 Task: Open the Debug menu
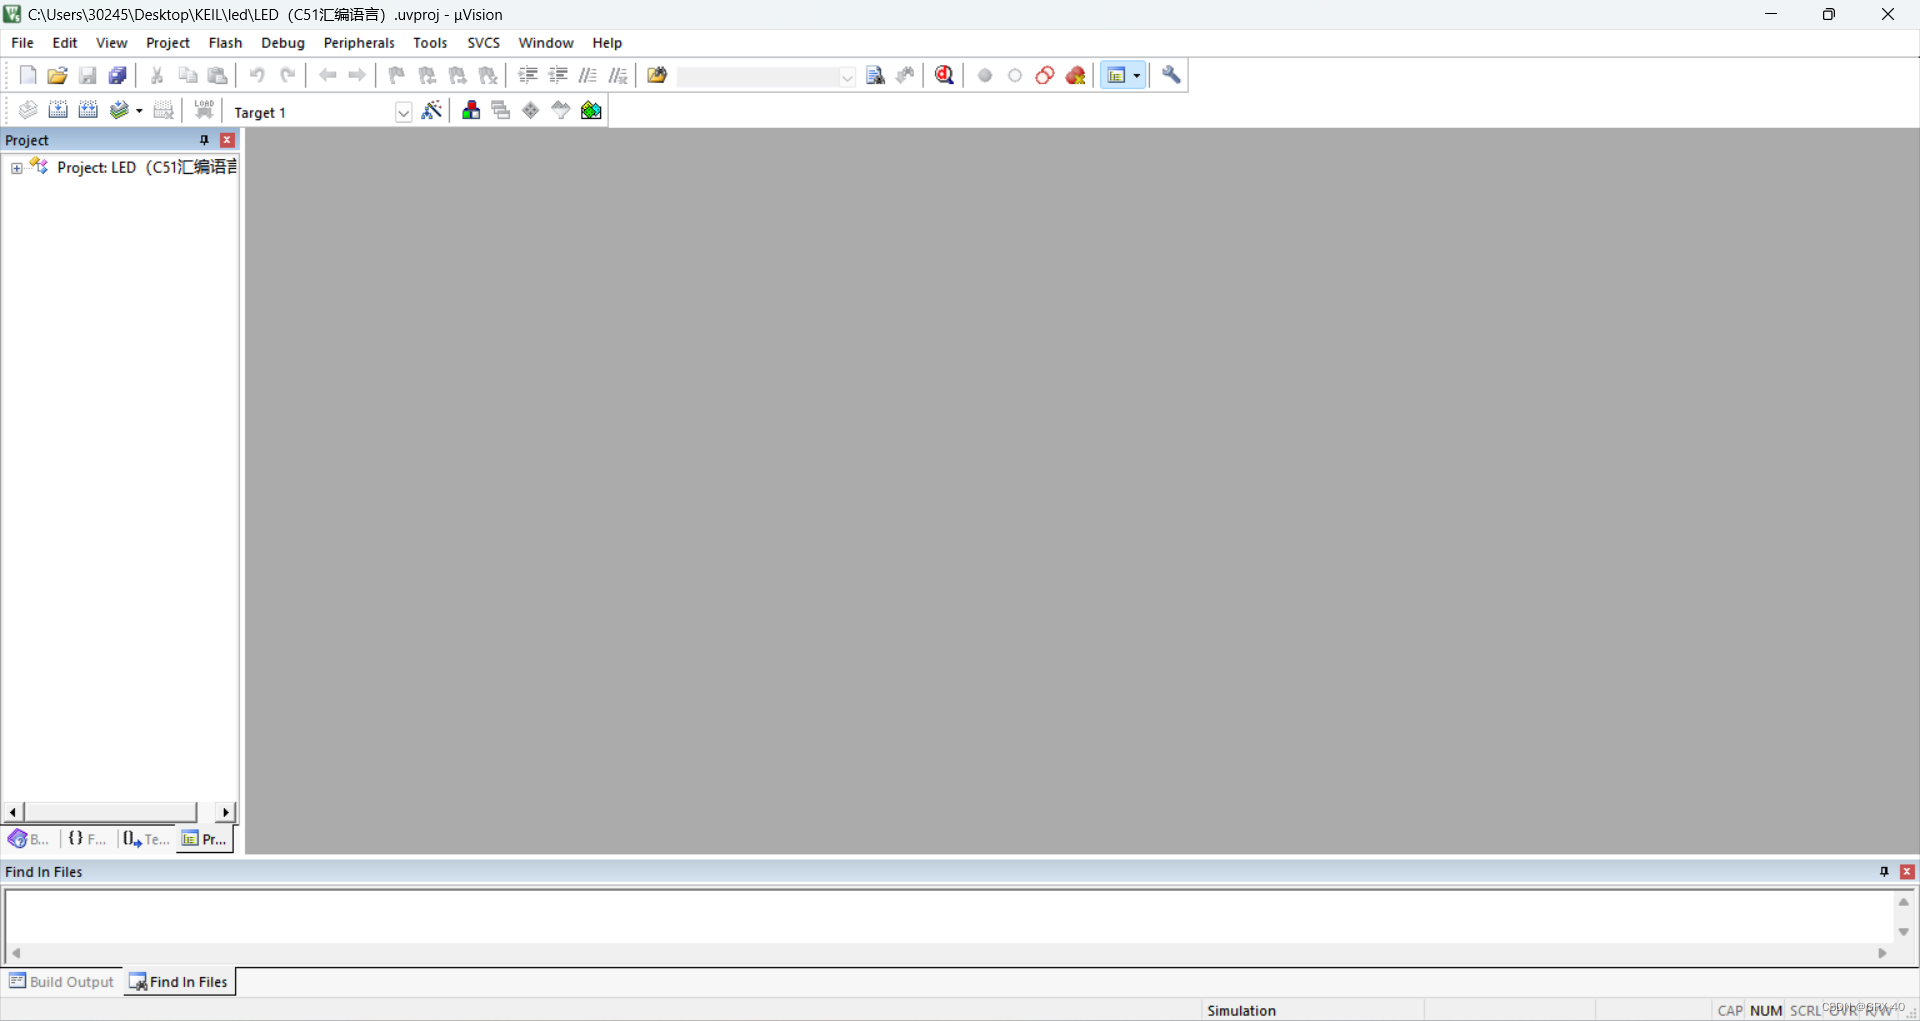tap(283, 43)
